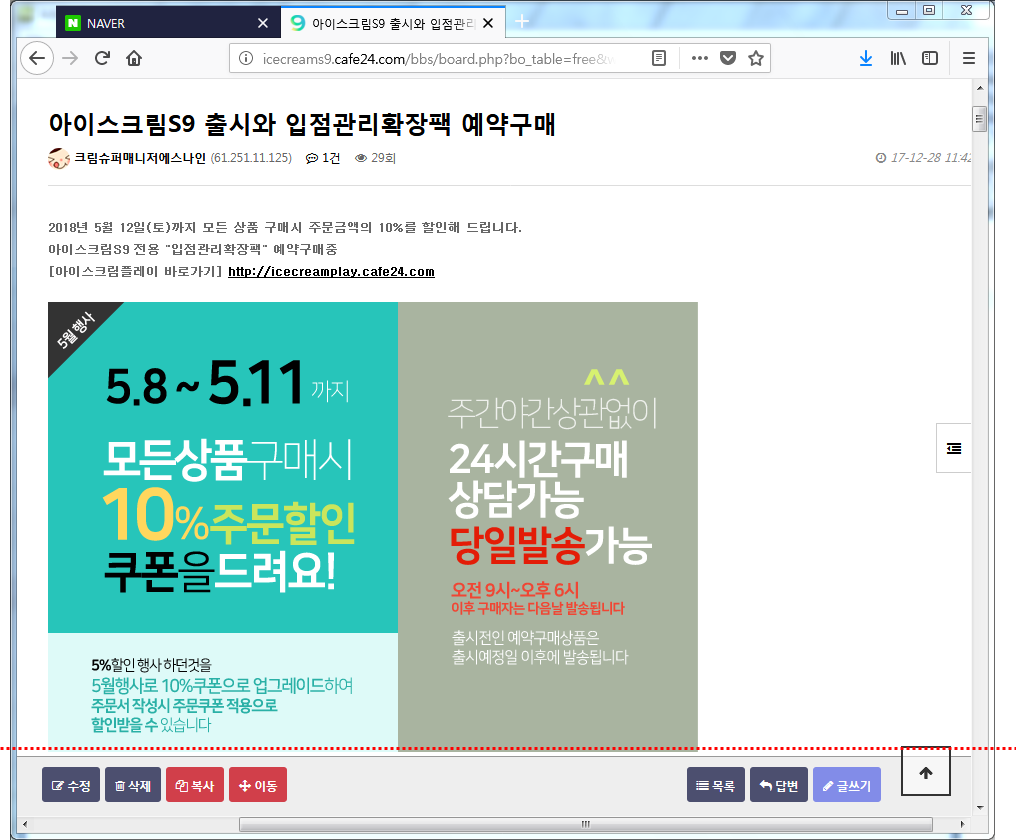Click the browser back arrow button

[37, 58]
